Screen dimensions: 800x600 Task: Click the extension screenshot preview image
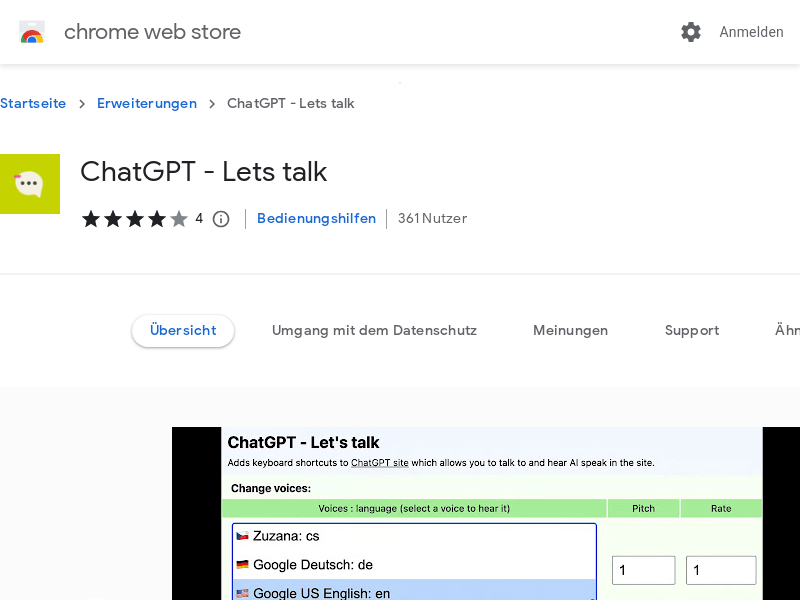pos(486,513)
